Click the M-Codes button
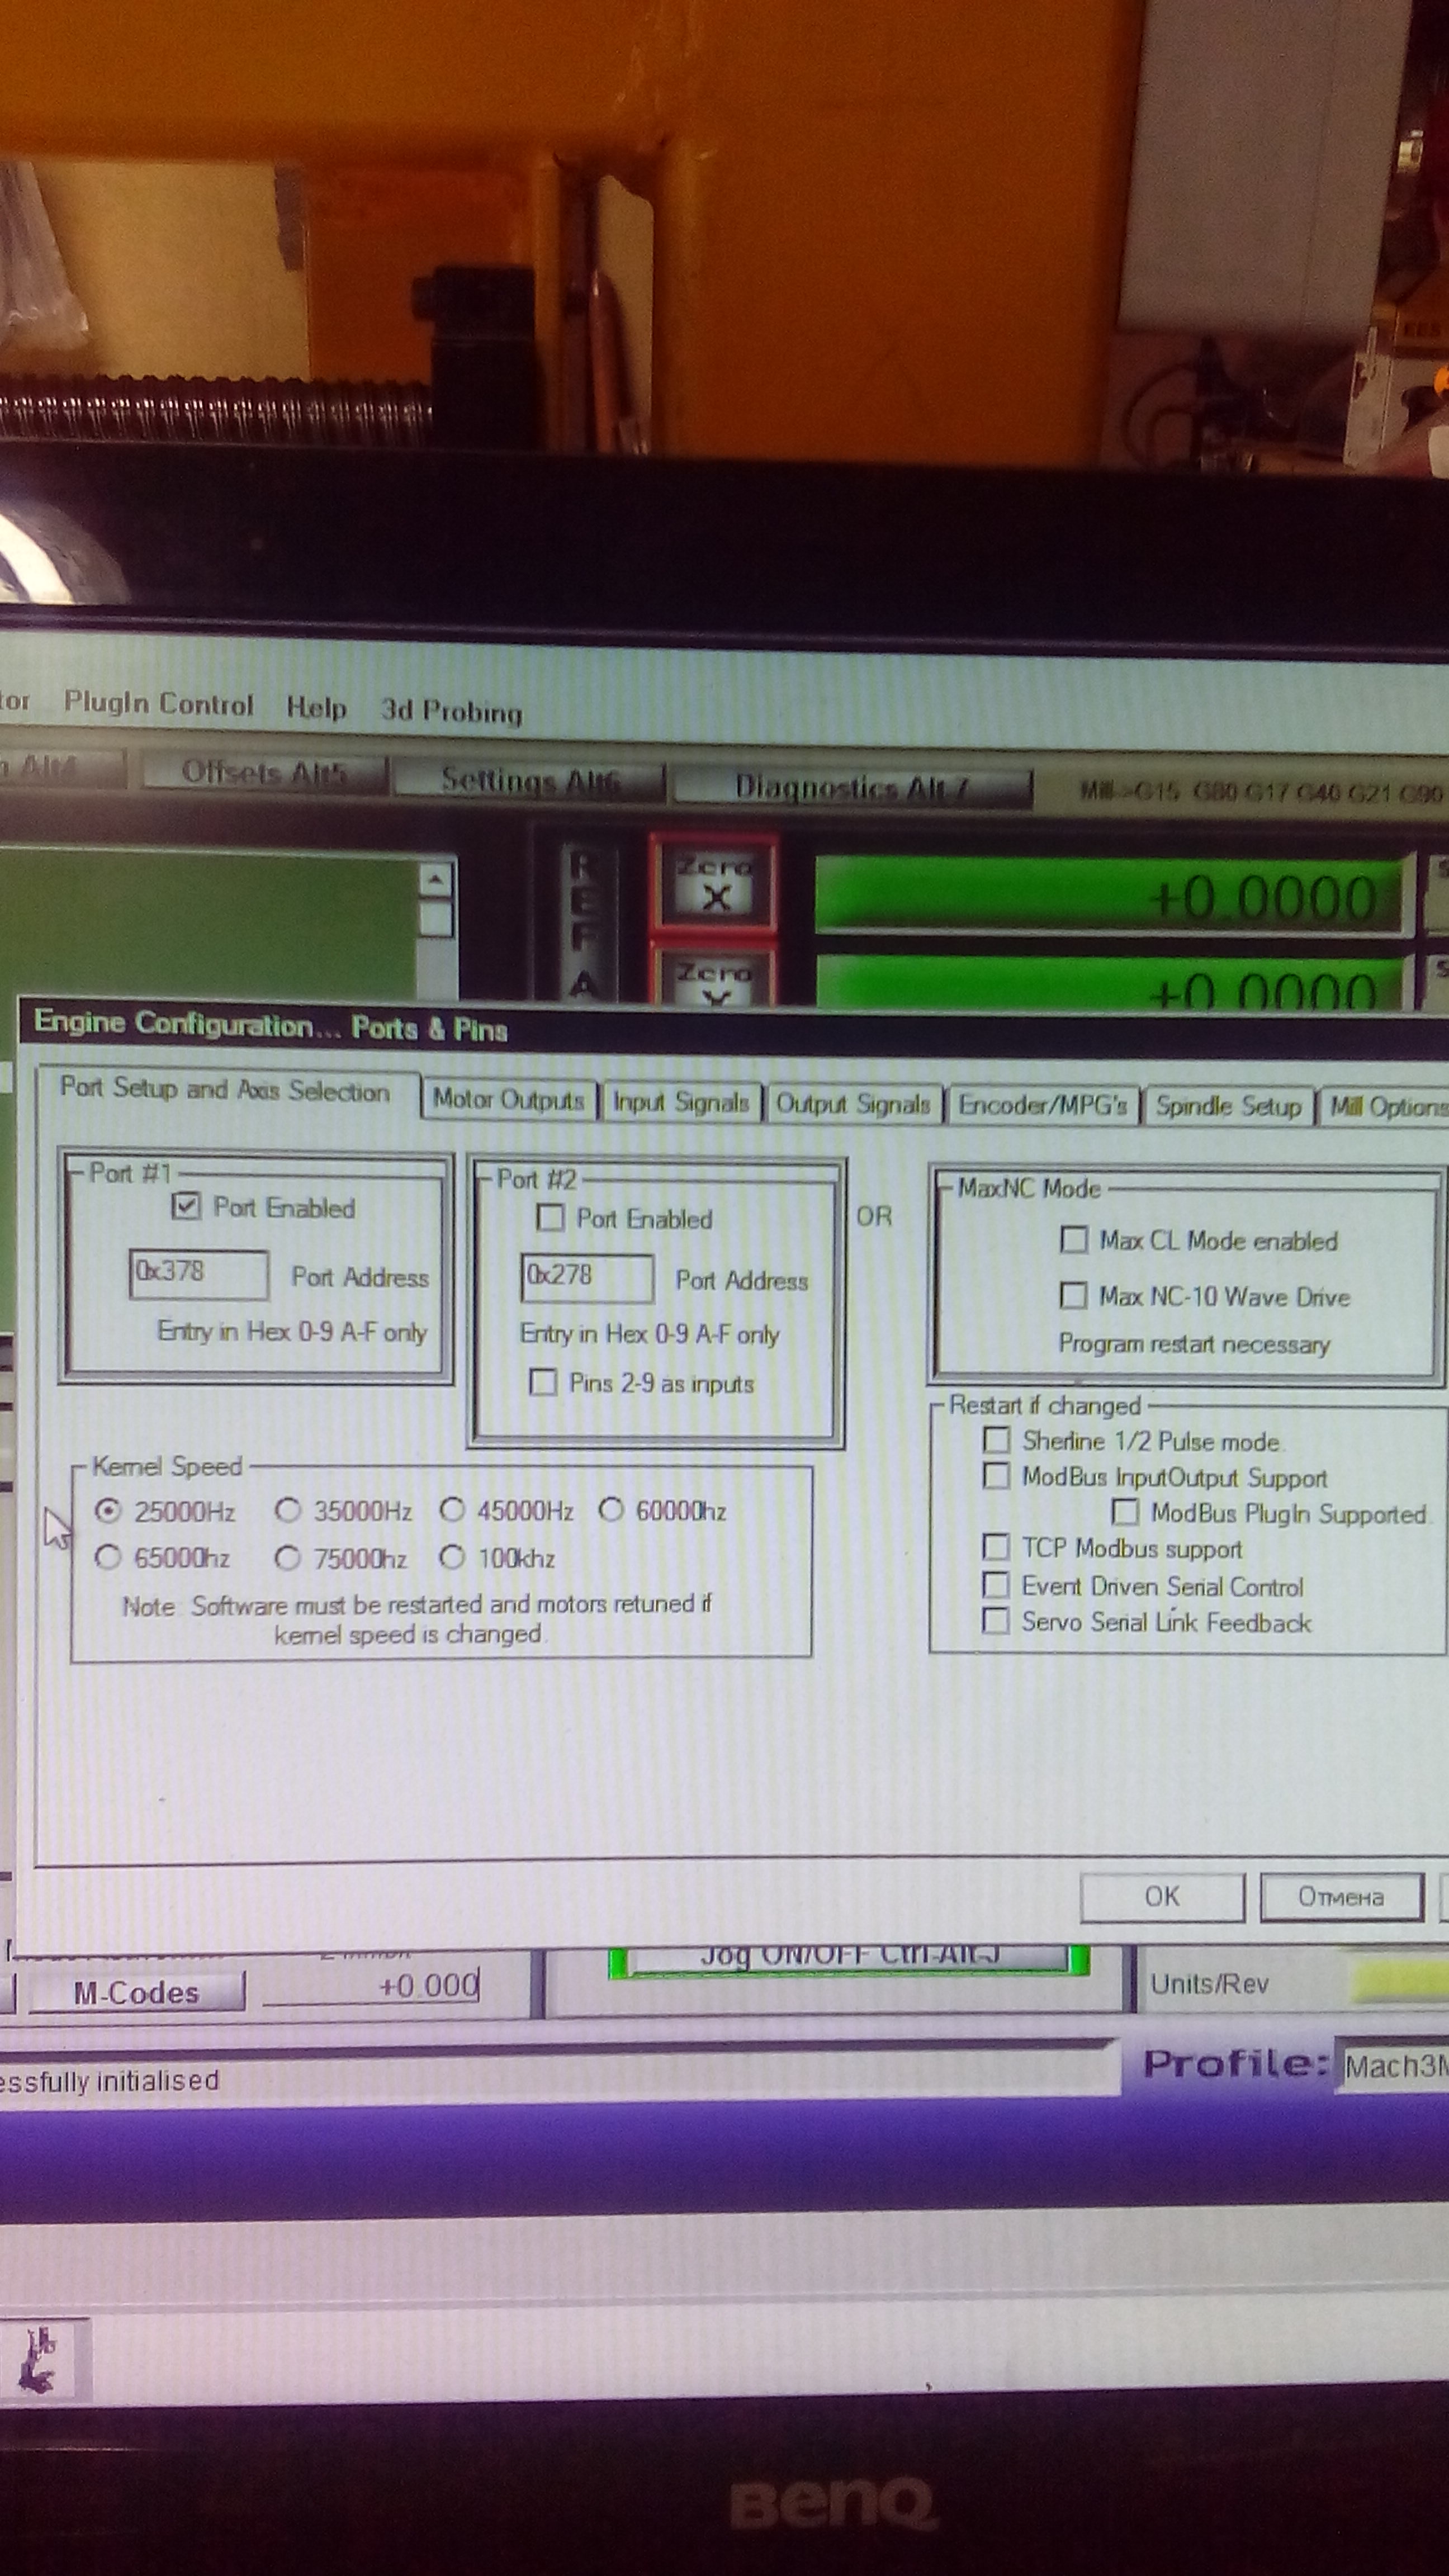The height and width of the screenshot is (2576, 1449). point(136,1993)
